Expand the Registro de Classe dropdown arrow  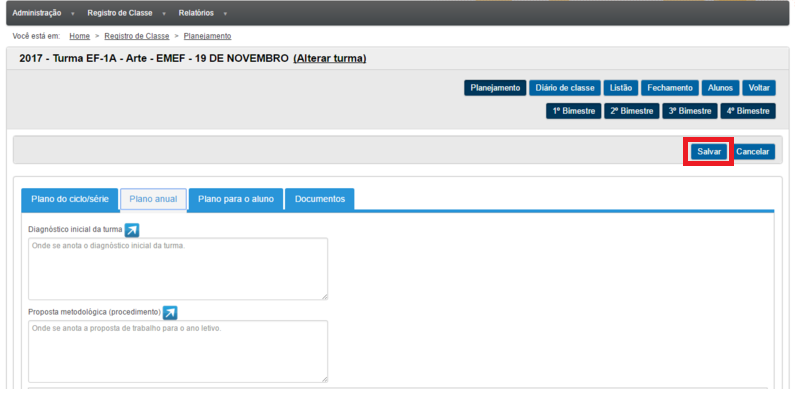click(x=164, y=14)
